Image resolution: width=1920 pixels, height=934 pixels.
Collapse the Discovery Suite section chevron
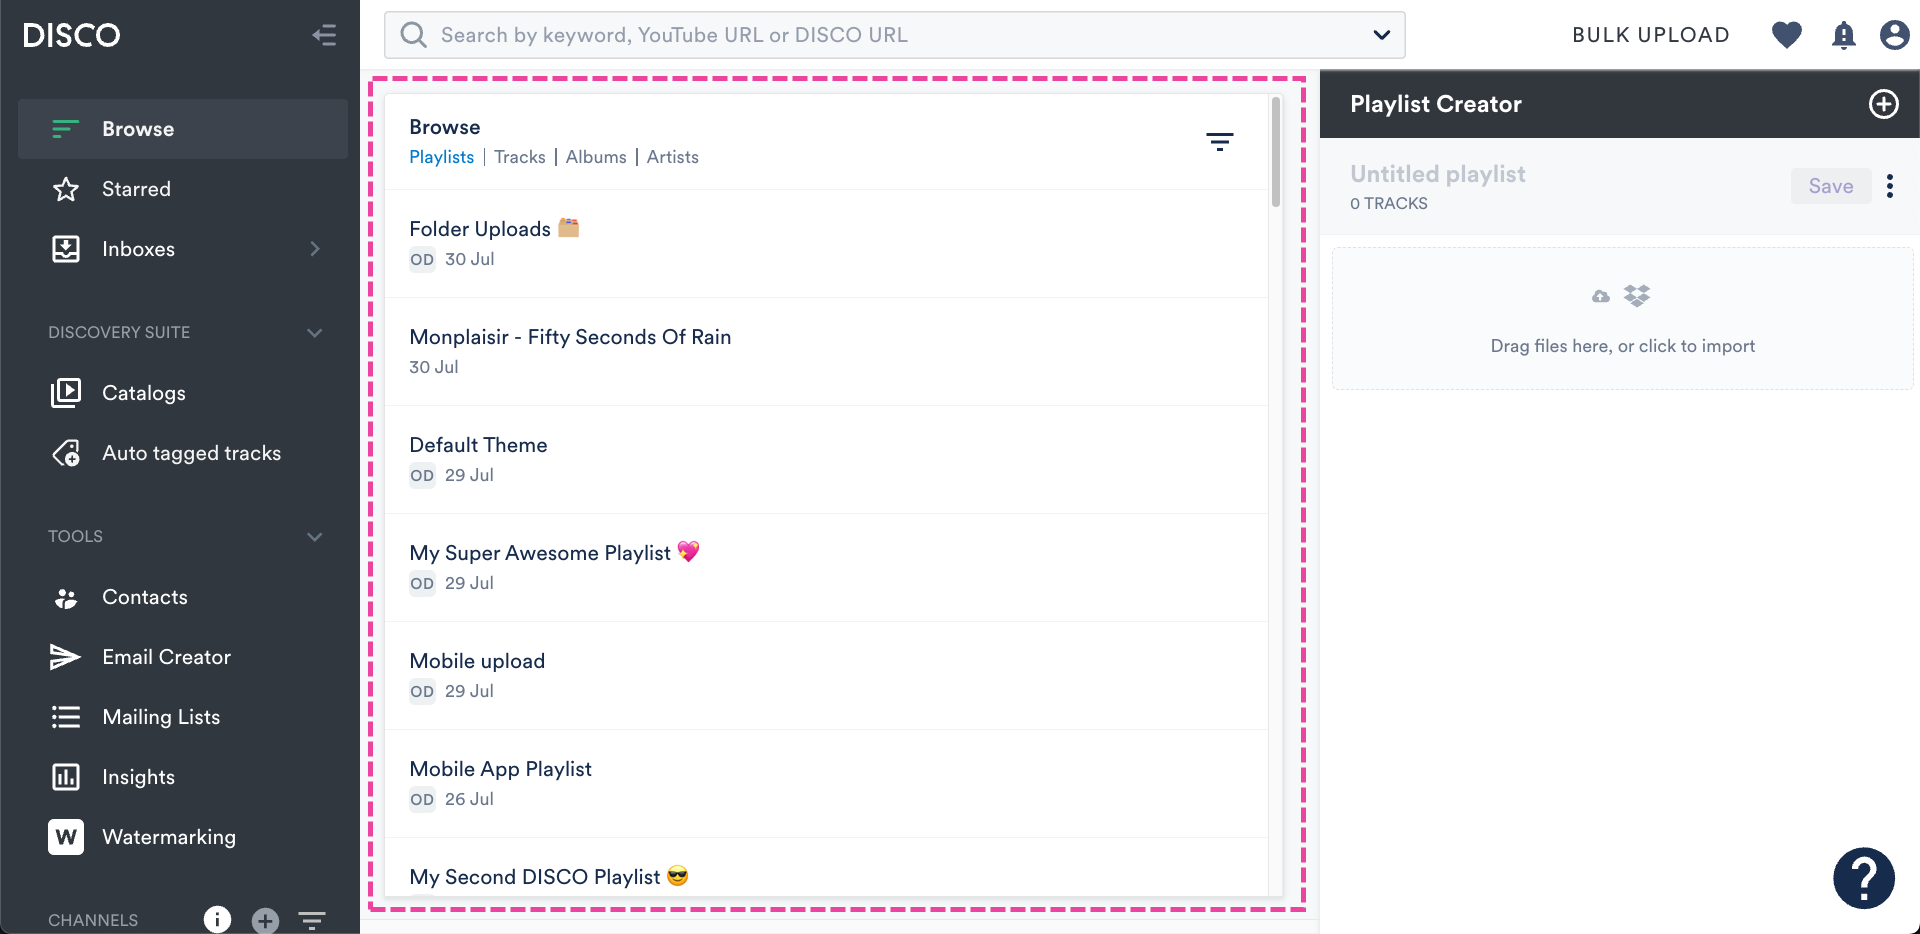pyautogui.click(x=315, y=333)
